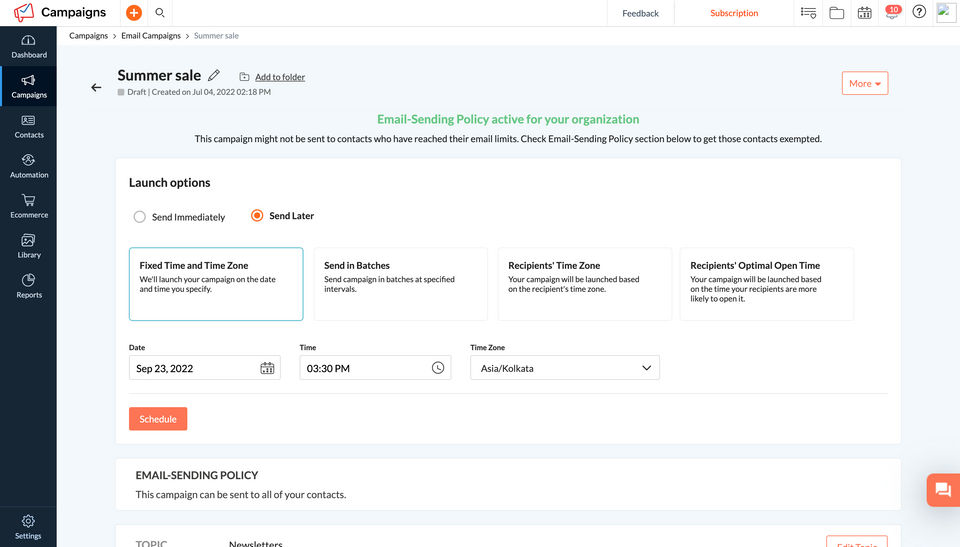960x547 pixels.
Task: Go back using the left arrow
Action: click(x=96, y=87)
